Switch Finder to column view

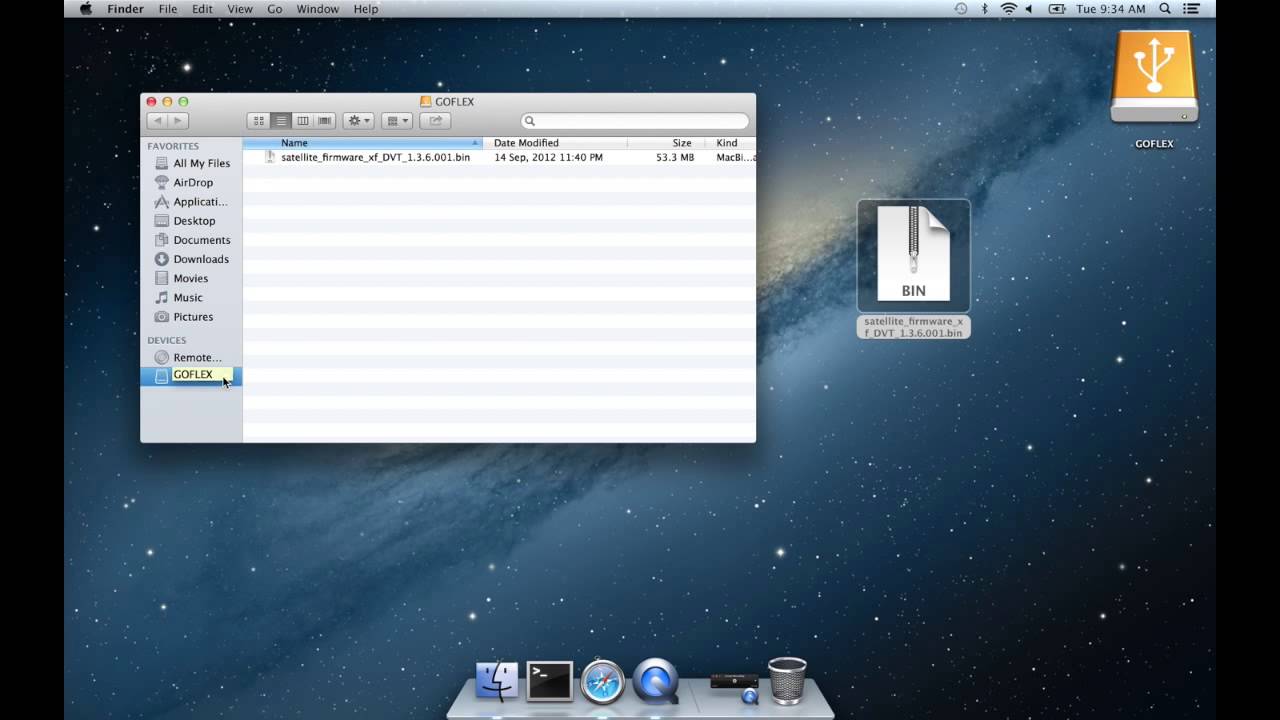[303, 121]
